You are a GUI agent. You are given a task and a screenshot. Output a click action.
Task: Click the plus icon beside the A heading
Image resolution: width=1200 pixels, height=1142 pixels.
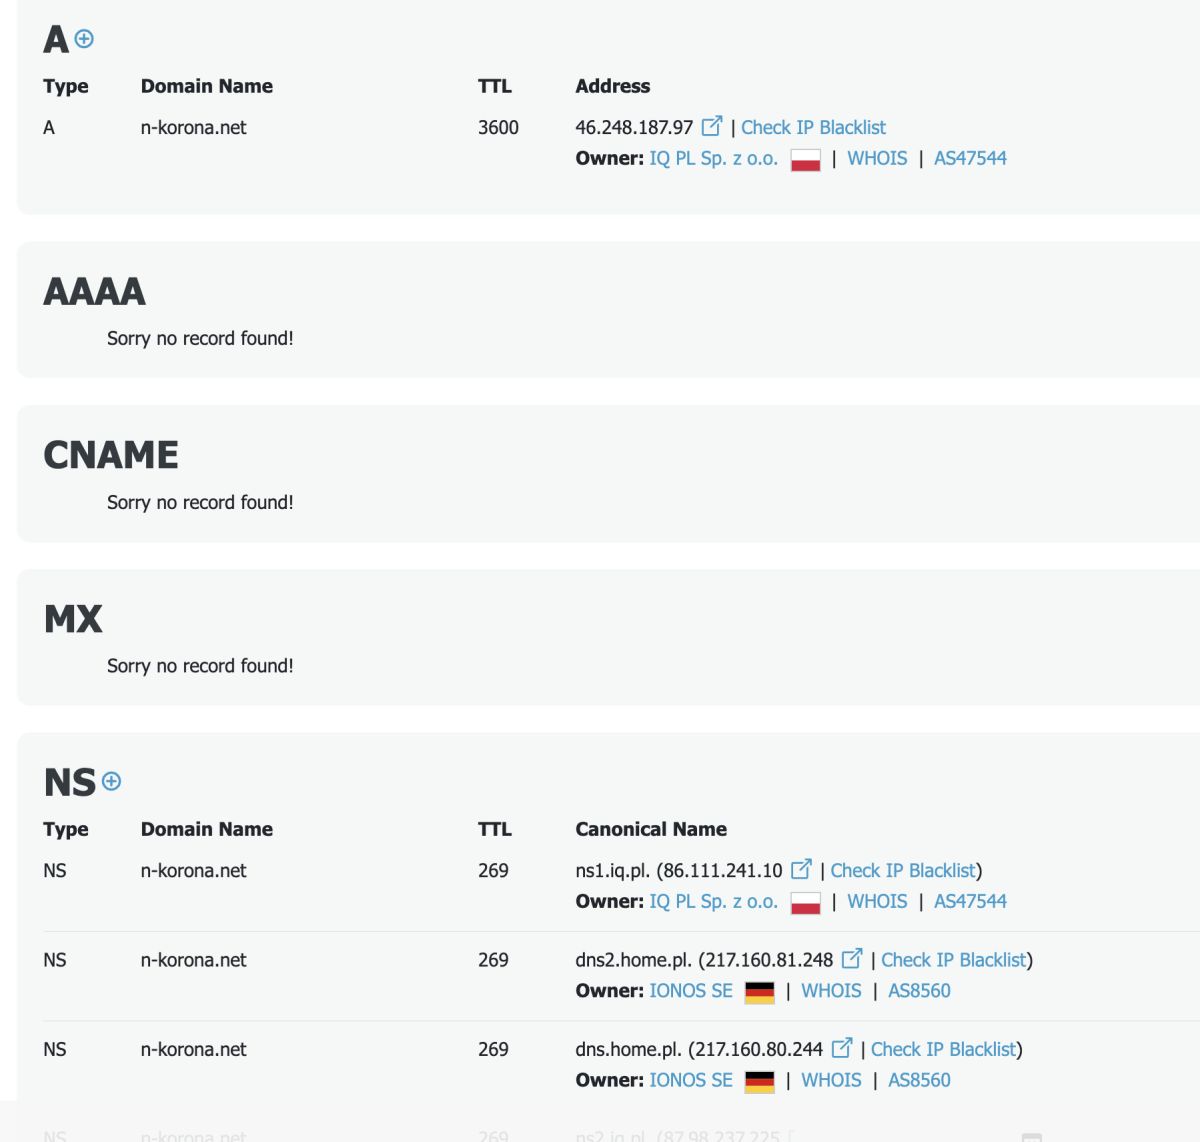pos(85,39)
